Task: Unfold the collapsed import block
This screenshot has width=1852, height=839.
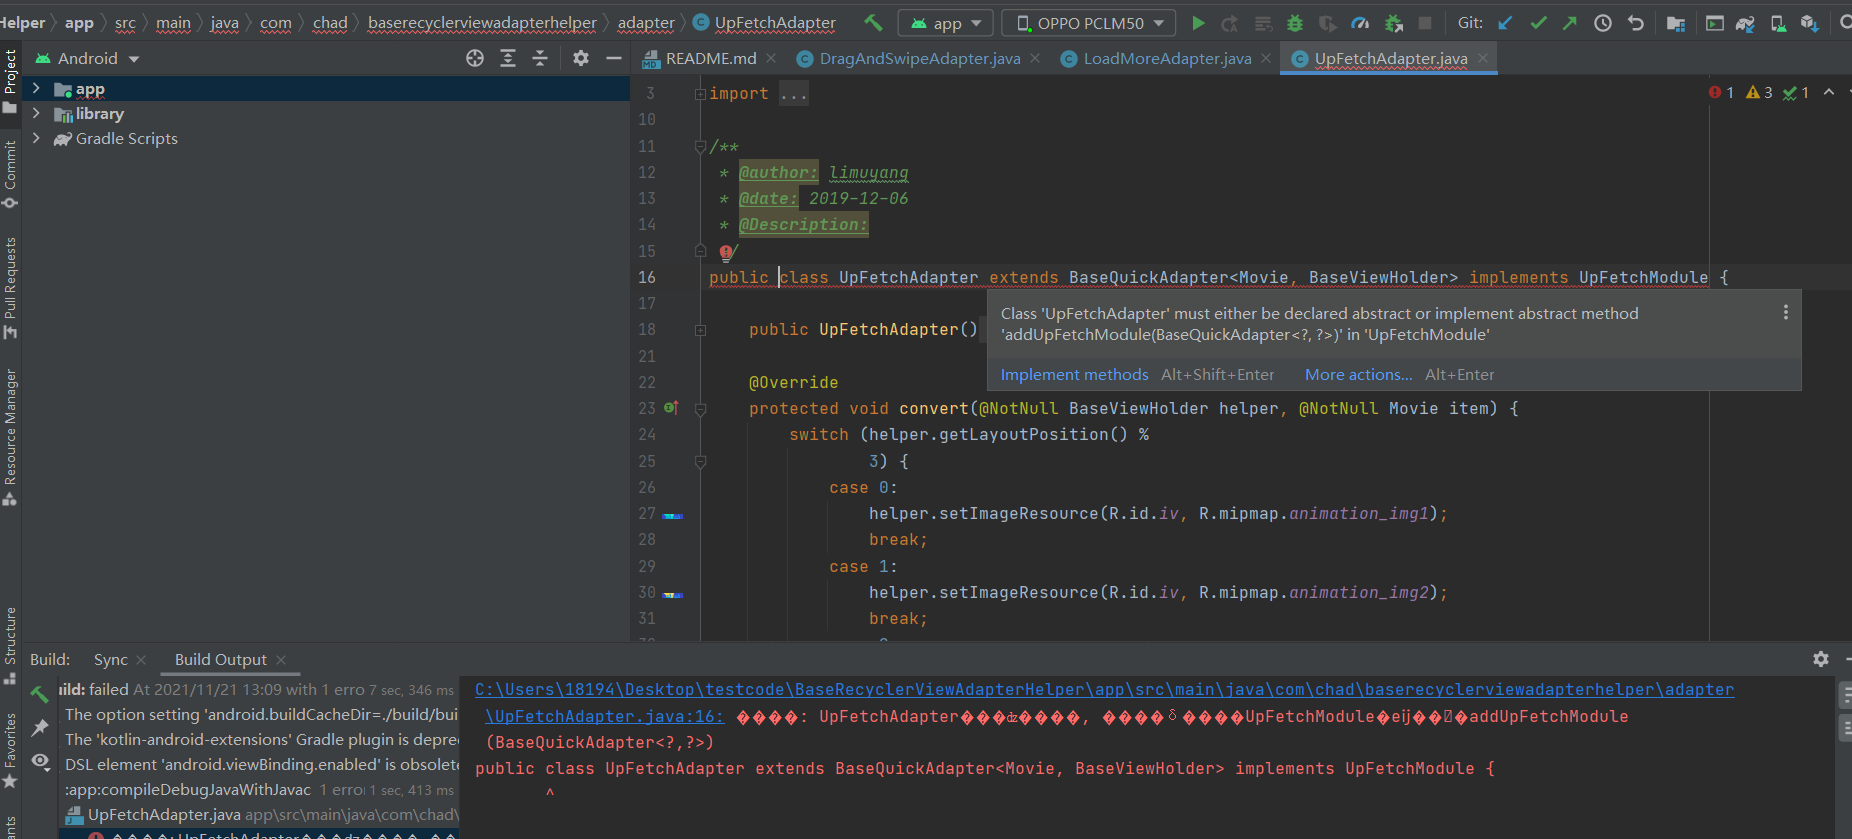Action: click(x=700, y=94)
